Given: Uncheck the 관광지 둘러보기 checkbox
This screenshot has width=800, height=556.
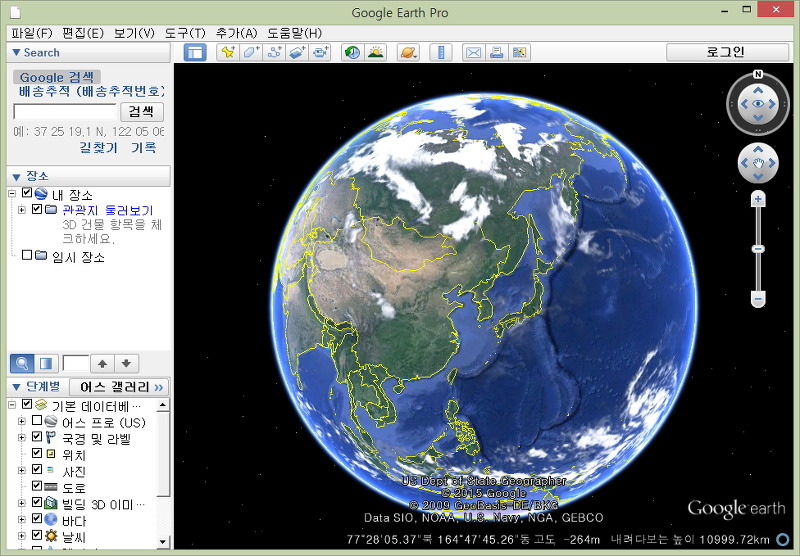Looking at the screenshot, I should click(37, 209).
